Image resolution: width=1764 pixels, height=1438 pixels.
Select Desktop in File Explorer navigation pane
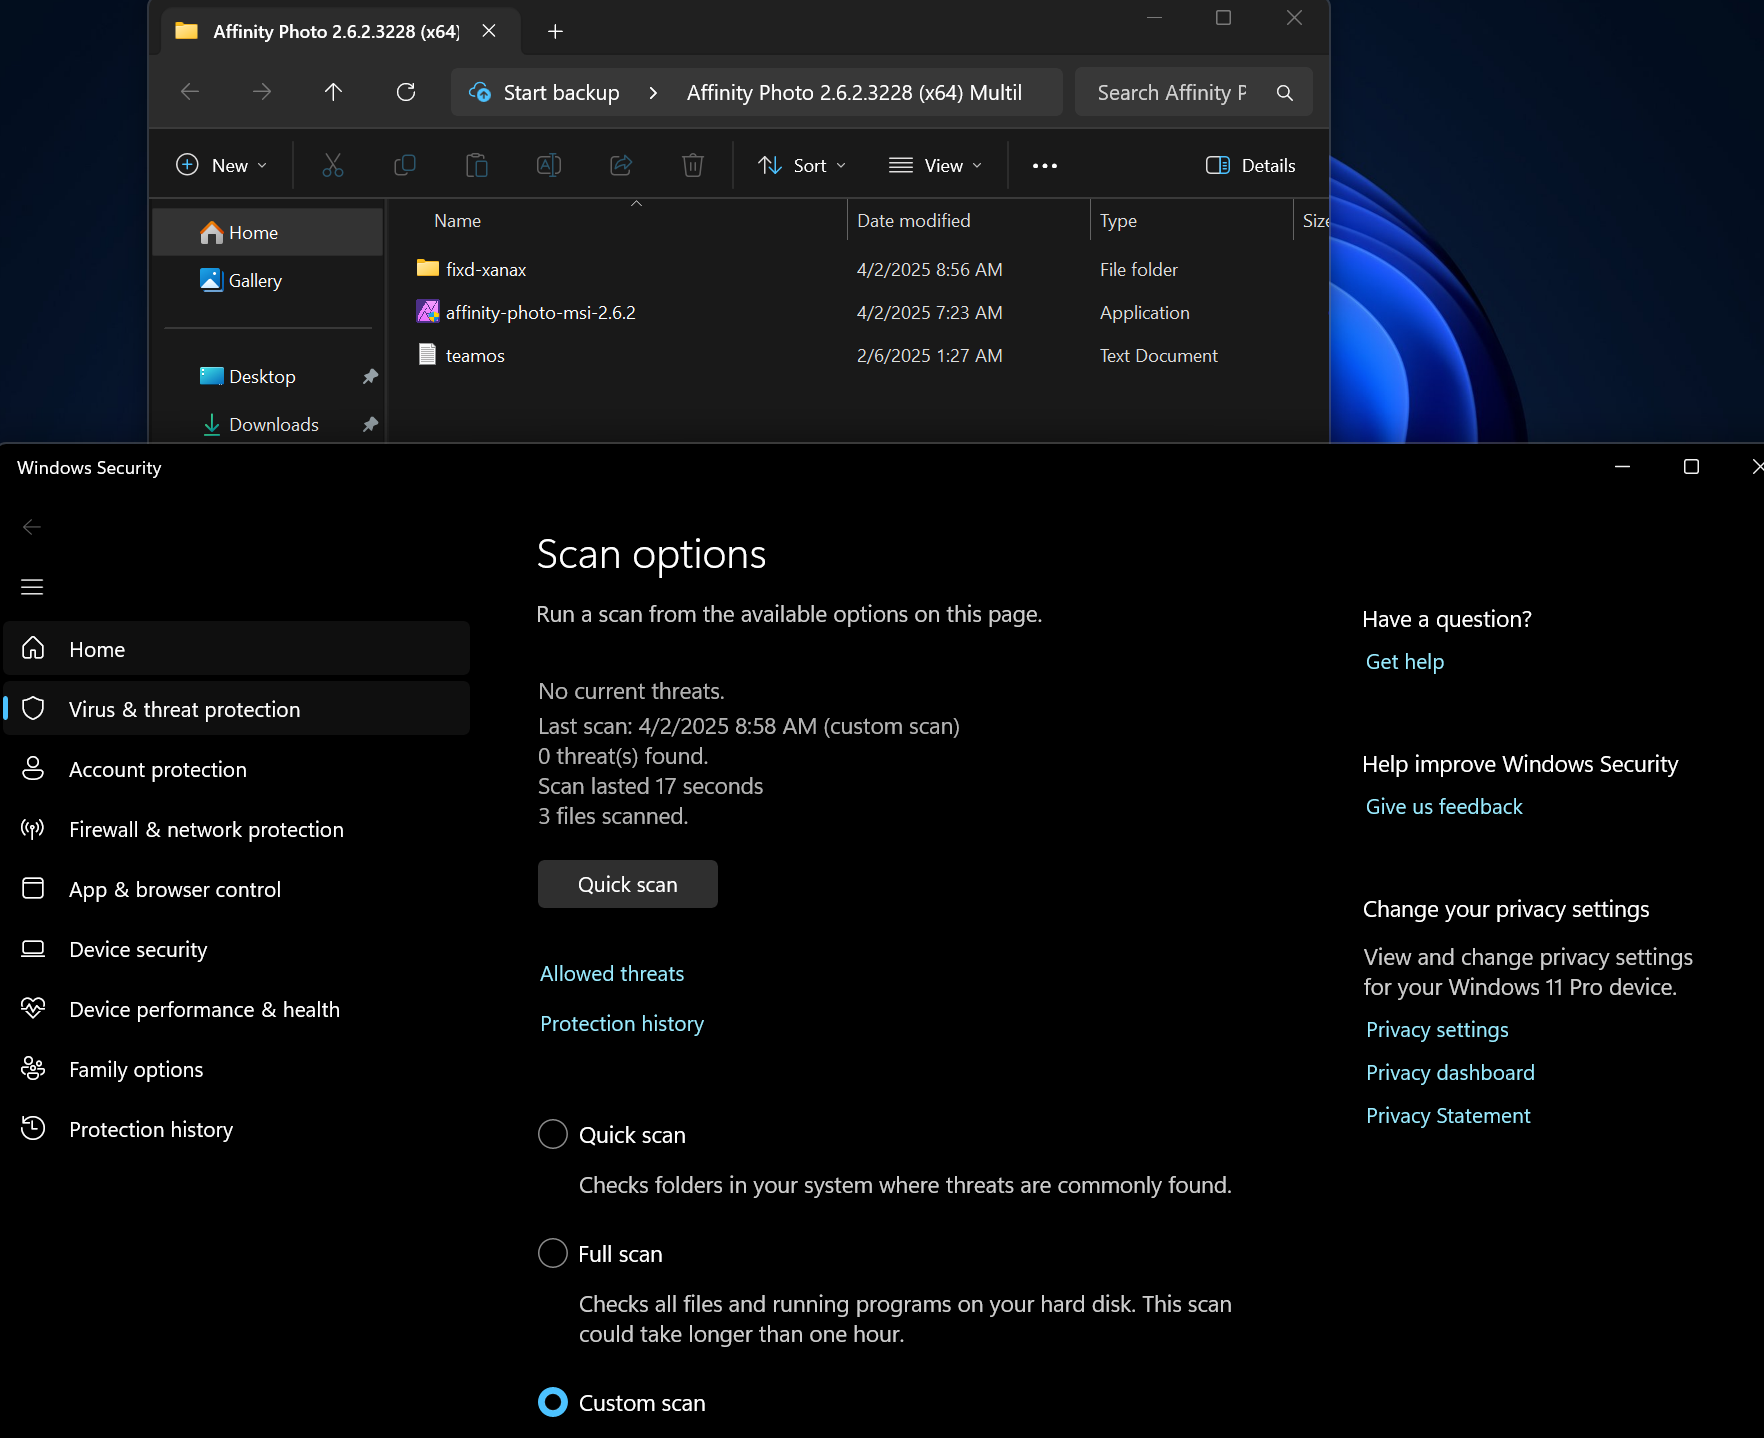pos(268,377)
